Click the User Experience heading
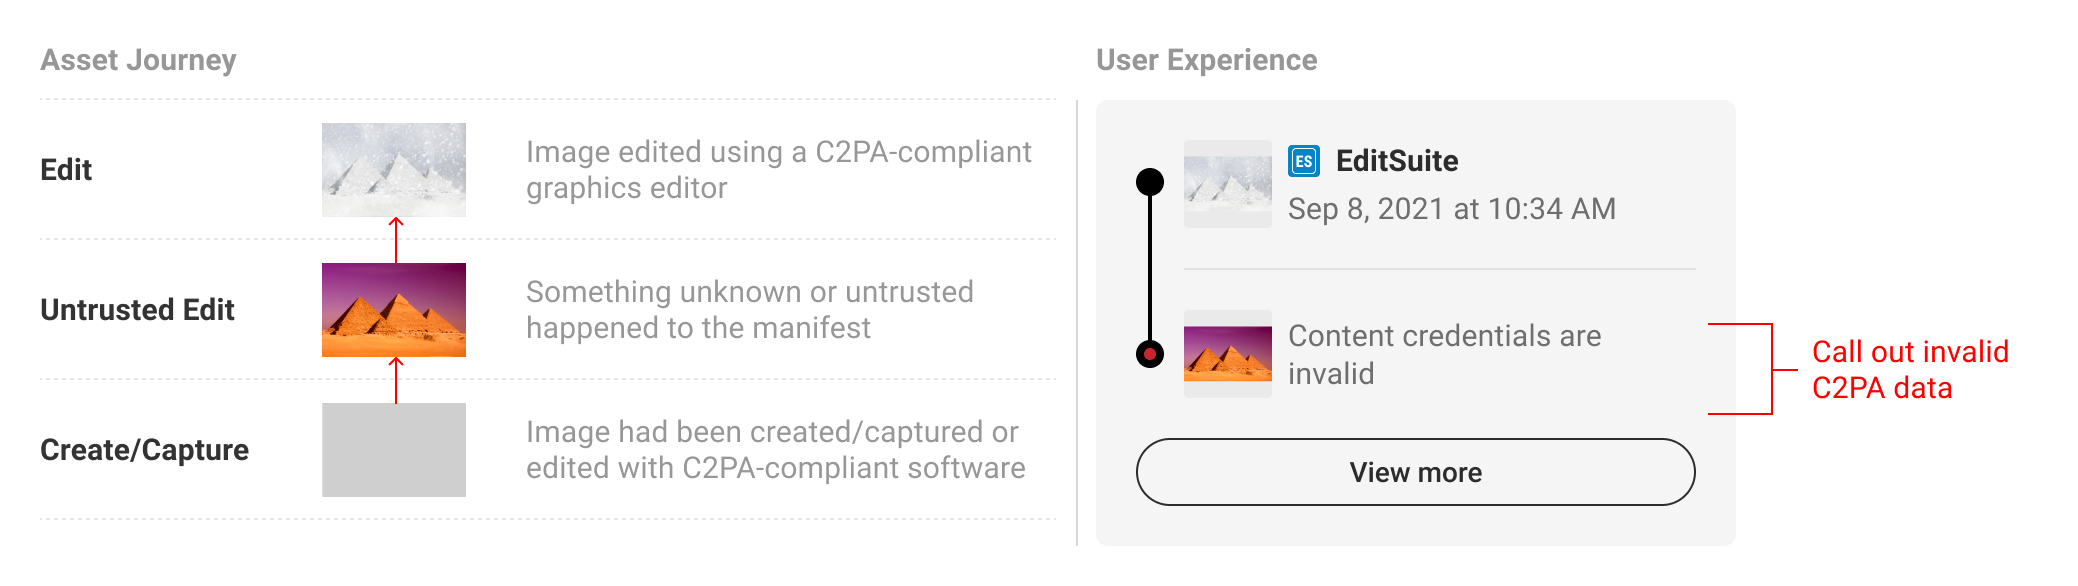 pos(1207,60)
